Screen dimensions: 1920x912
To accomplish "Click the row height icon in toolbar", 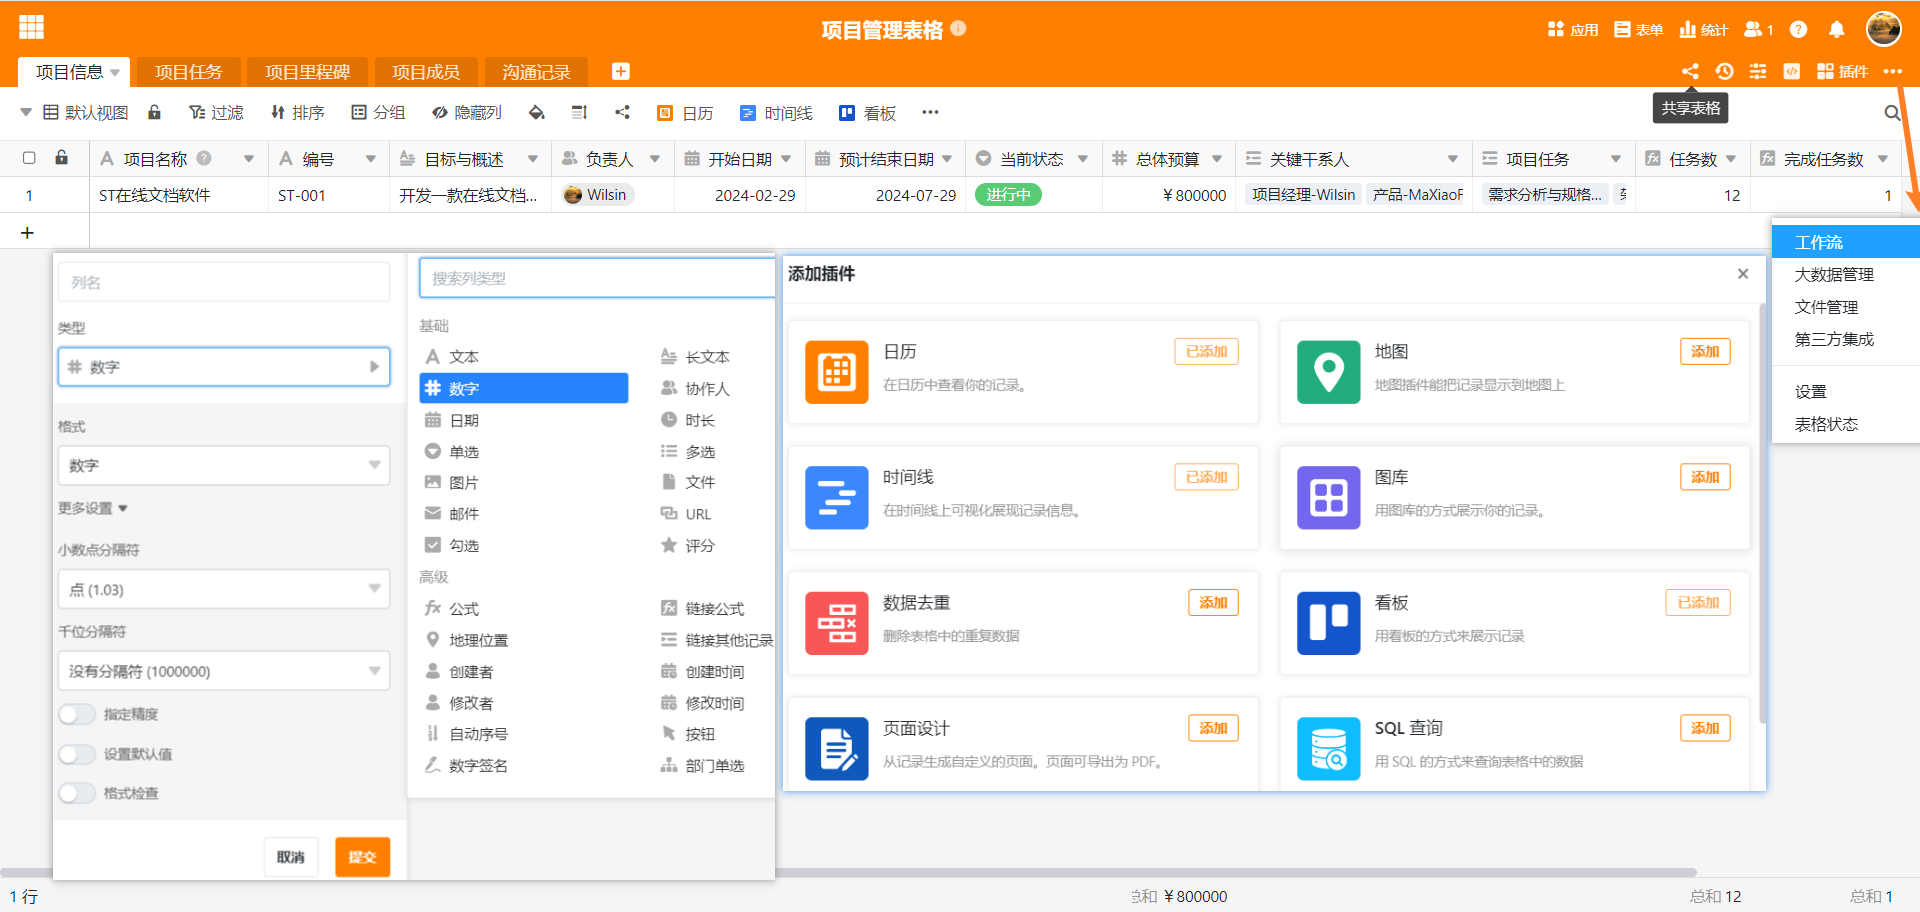I will point(579,113).
